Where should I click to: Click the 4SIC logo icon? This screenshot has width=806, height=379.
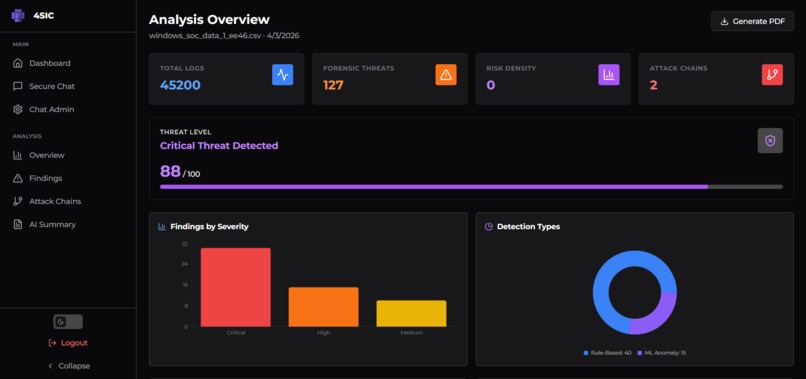pos(18,15)
